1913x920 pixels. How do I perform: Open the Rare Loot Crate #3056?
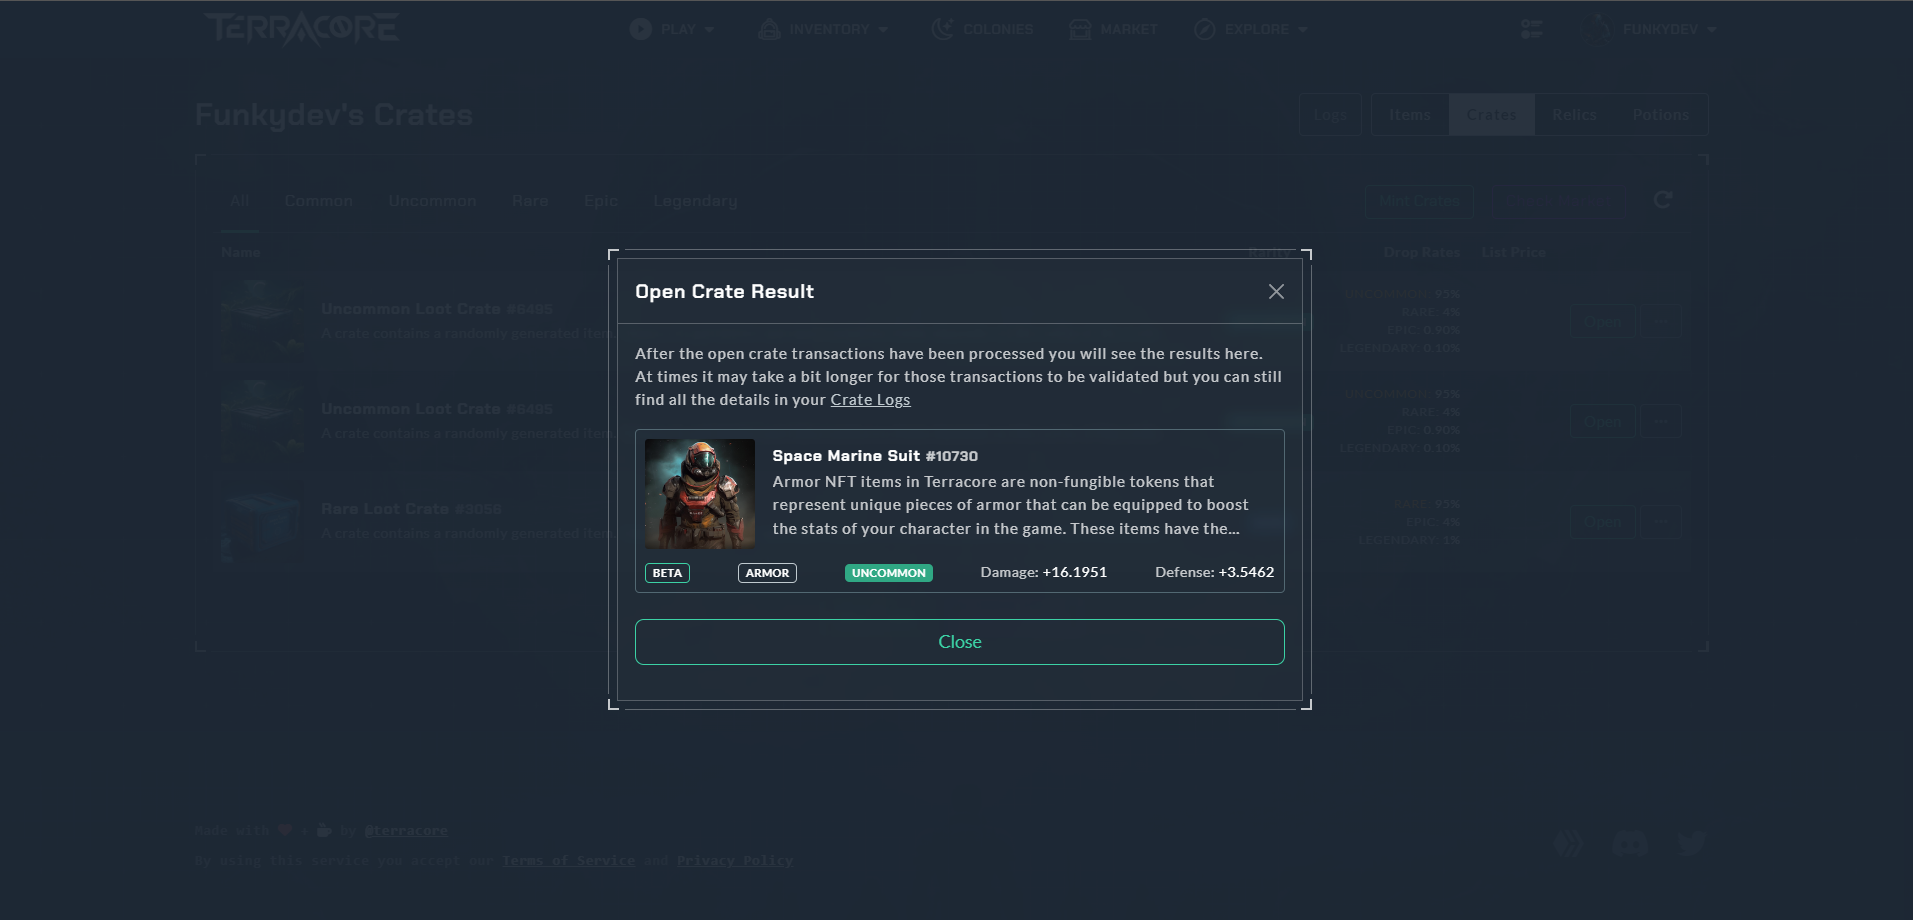(1602, 521)
